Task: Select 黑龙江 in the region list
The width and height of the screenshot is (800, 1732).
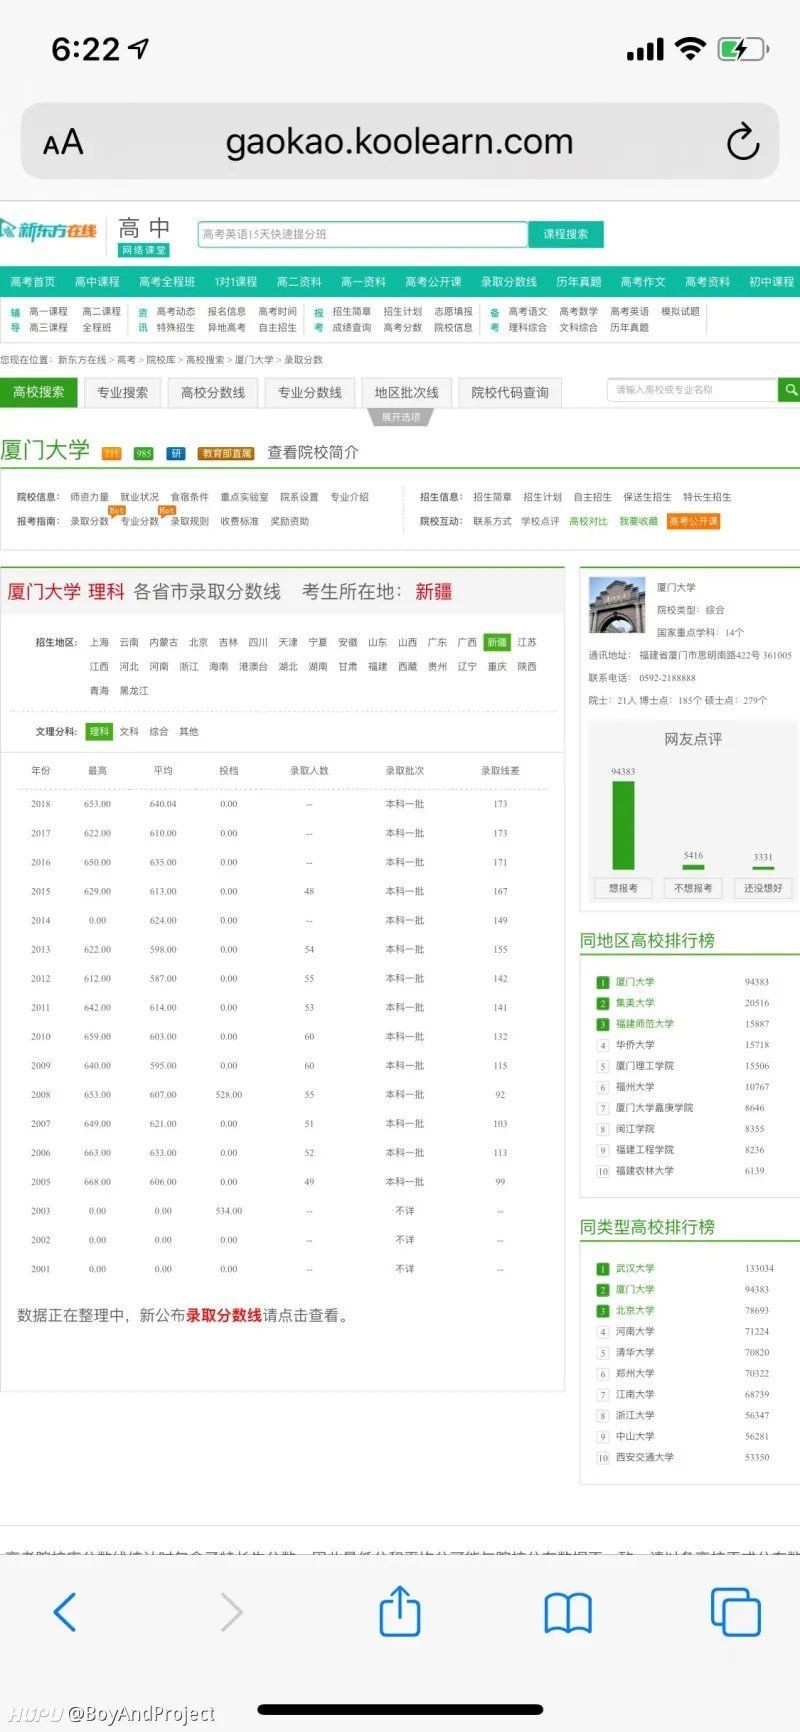Action: [134, 691]
